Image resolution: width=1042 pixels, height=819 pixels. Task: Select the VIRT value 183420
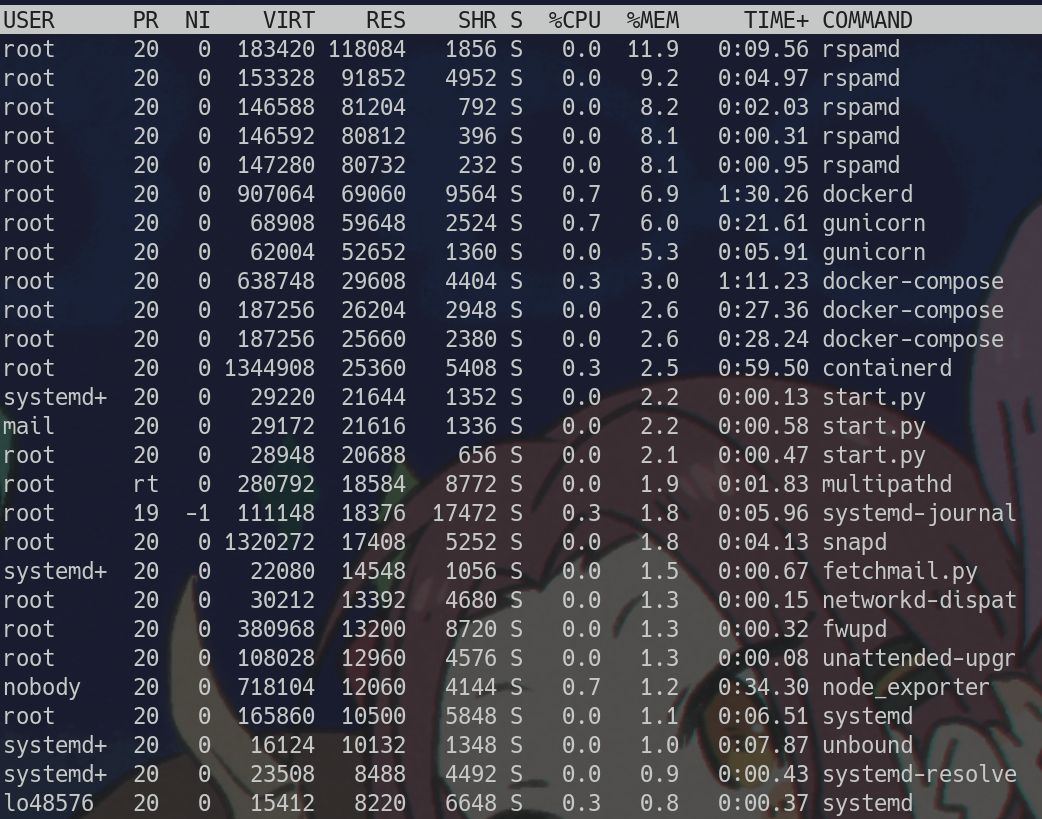pyautogui.click(x=276, y=49)
